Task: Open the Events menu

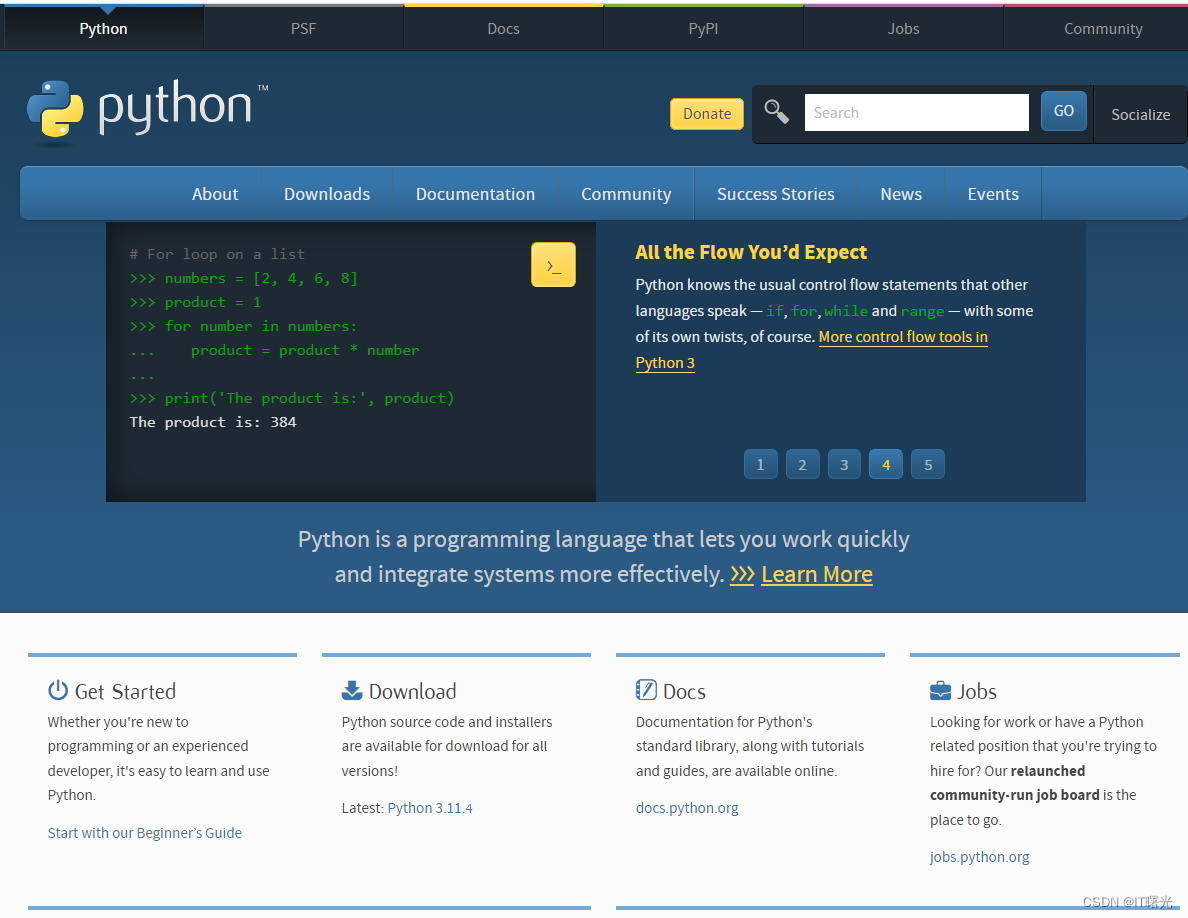Action: 993,194
